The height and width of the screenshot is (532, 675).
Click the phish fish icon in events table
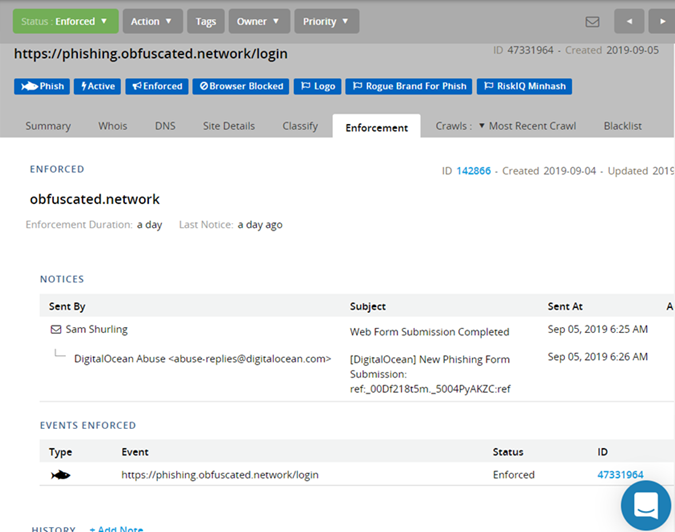[x=61, y=475]
